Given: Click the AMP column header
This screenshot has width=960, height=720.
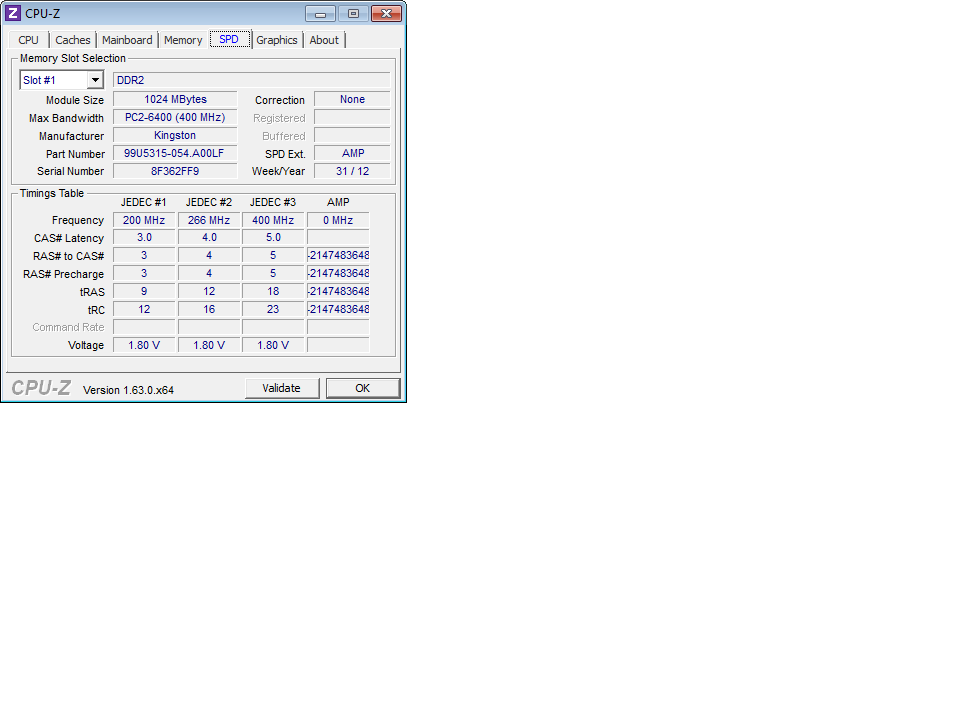Looking at the screenshot, I should (338, 202).
